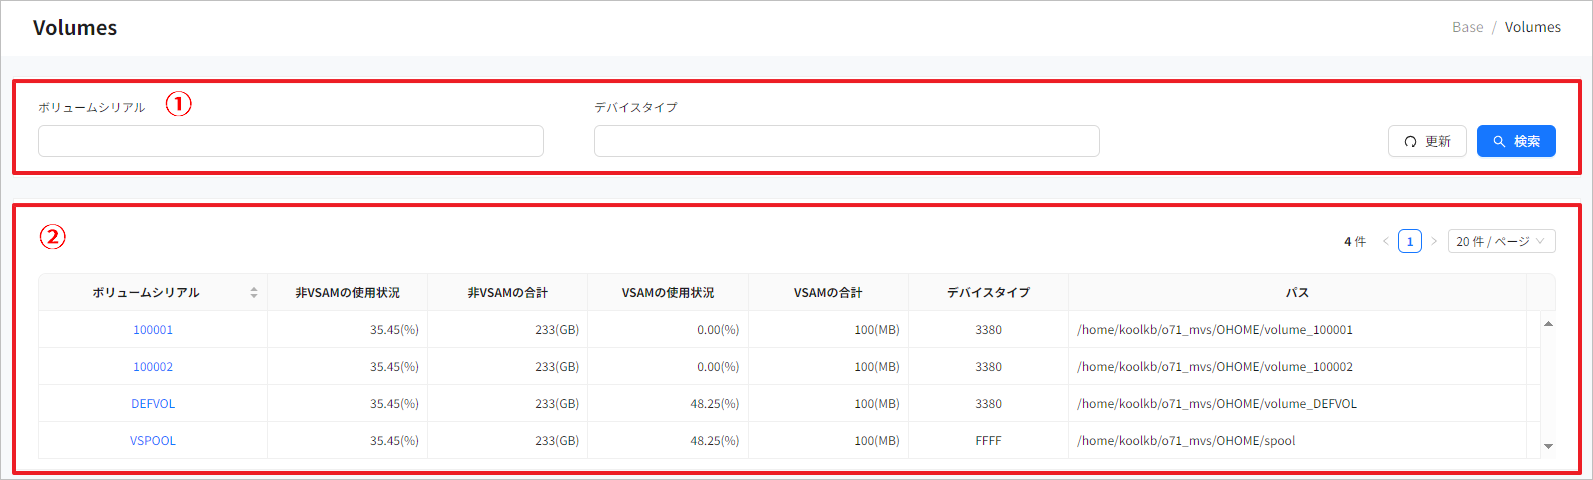
Task: Click the 非VSAMの使用状況 column header
Action: tap(348, 293)
